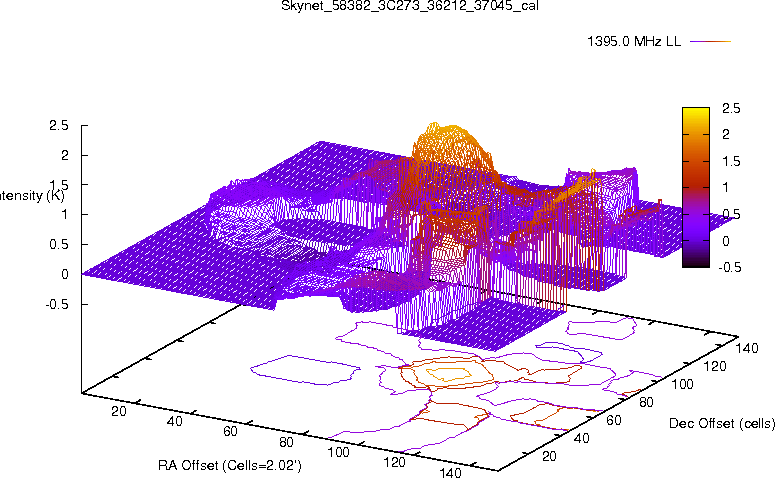Click the 2.5 tick label on intensity axis
775x478 pixels.
coord(58,126)
